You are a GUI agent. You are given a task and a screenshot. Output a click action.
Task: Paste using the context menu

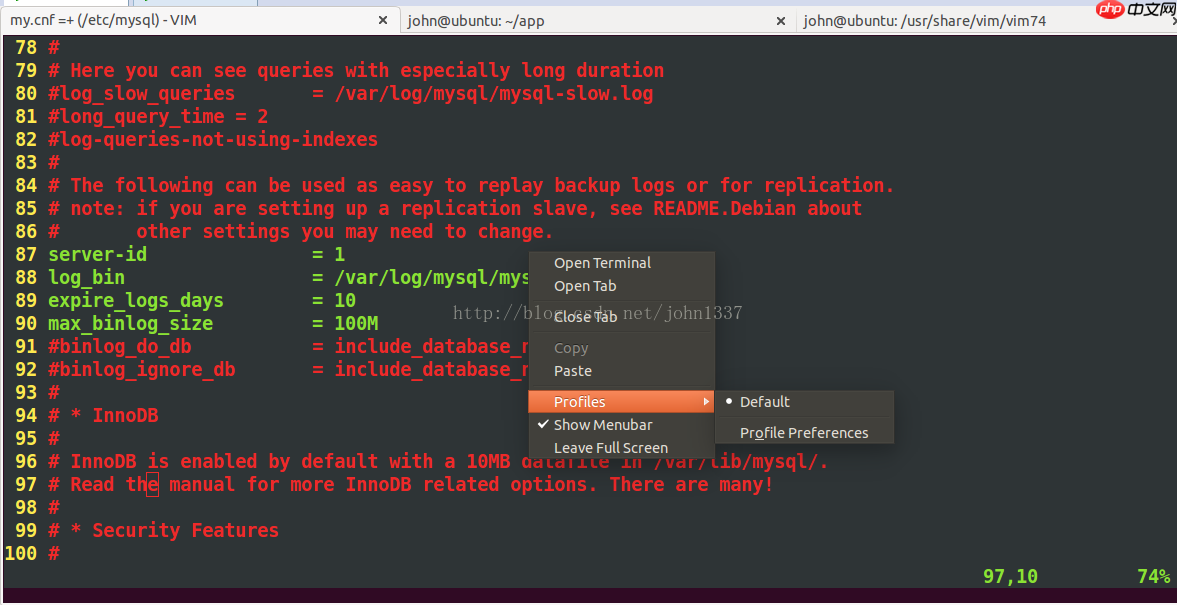point(573,371)
